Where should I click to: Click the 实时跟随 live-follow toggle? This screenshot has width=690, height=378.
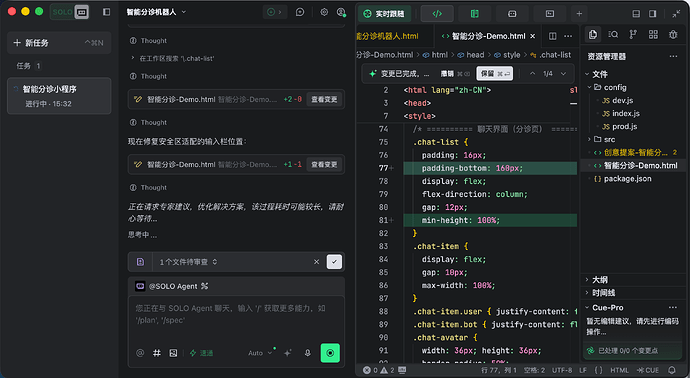[384, 14]
